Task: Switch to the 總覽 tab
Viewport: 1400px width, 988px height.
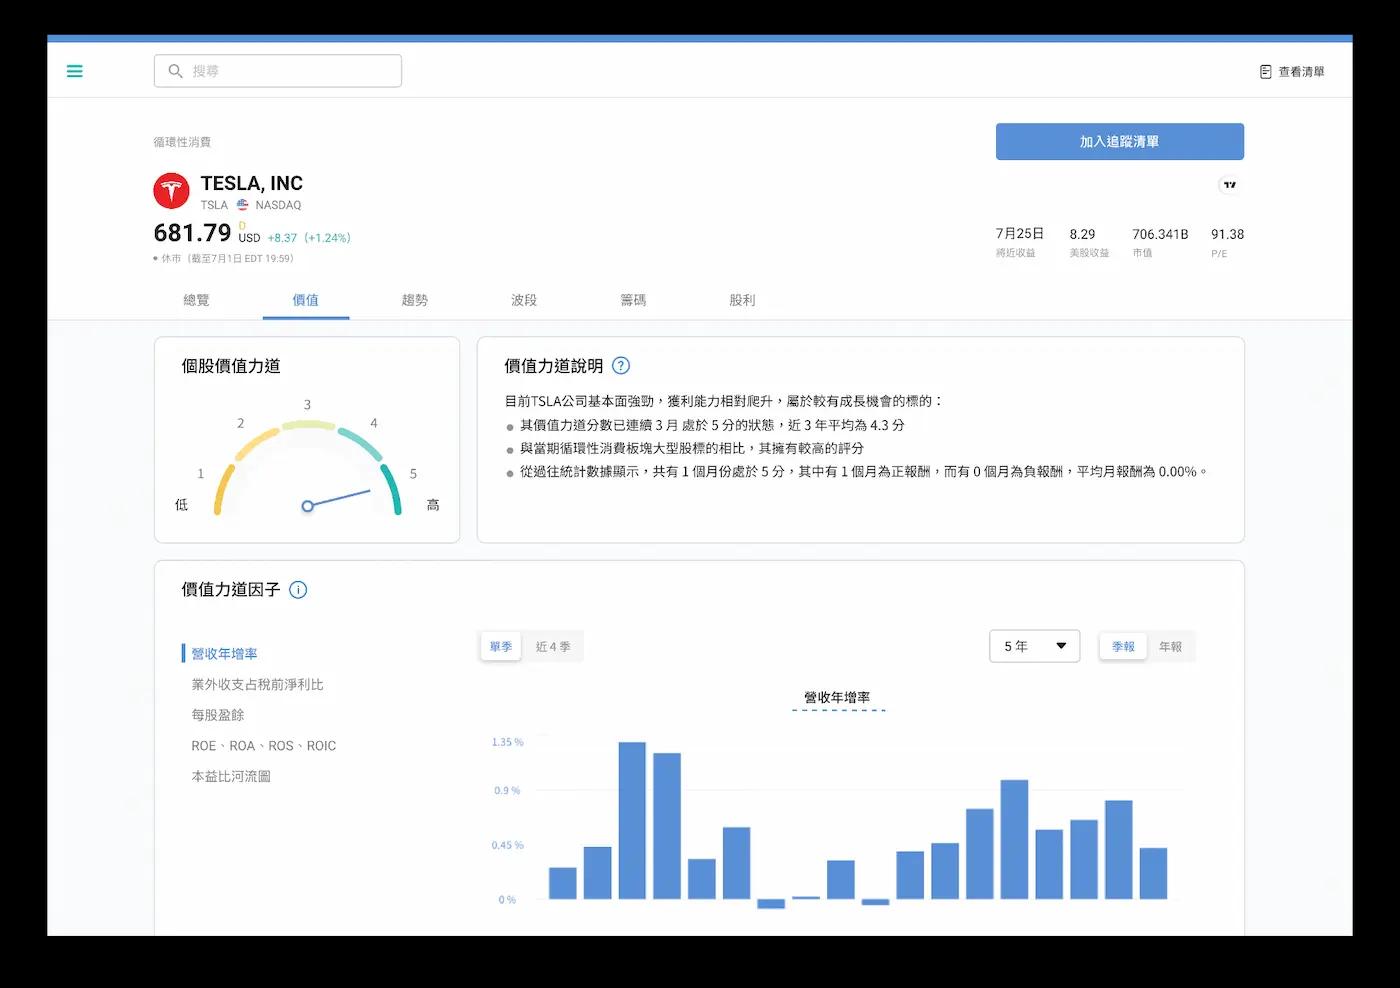Action: [197, 300]
